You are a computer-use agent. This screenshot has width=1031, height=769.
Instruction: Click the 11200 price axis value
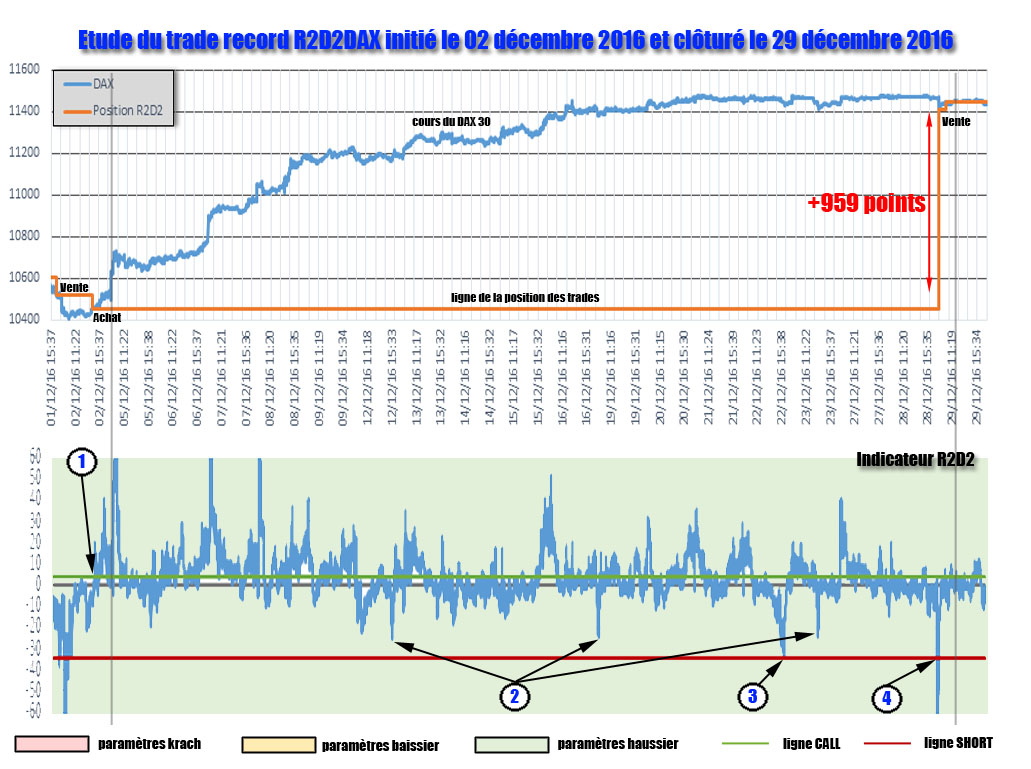pos(24,152)
